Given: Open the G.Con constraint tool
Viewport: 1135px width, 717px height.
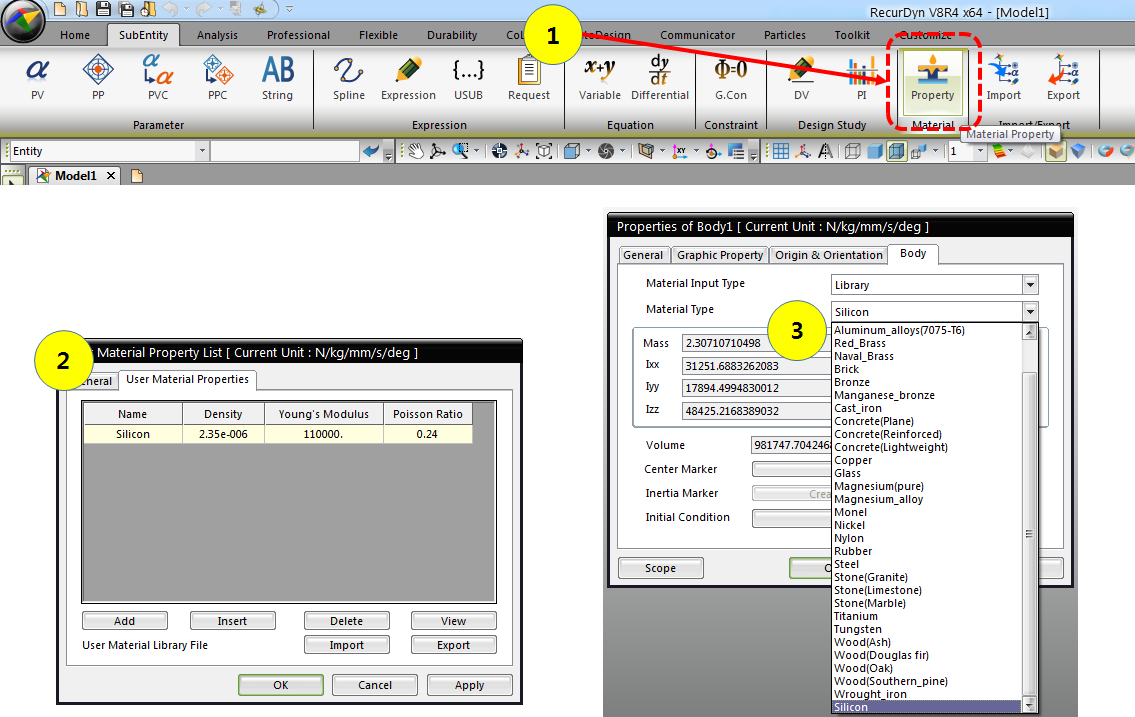Looking at the screenshot, I should click(x=731, y=78).
